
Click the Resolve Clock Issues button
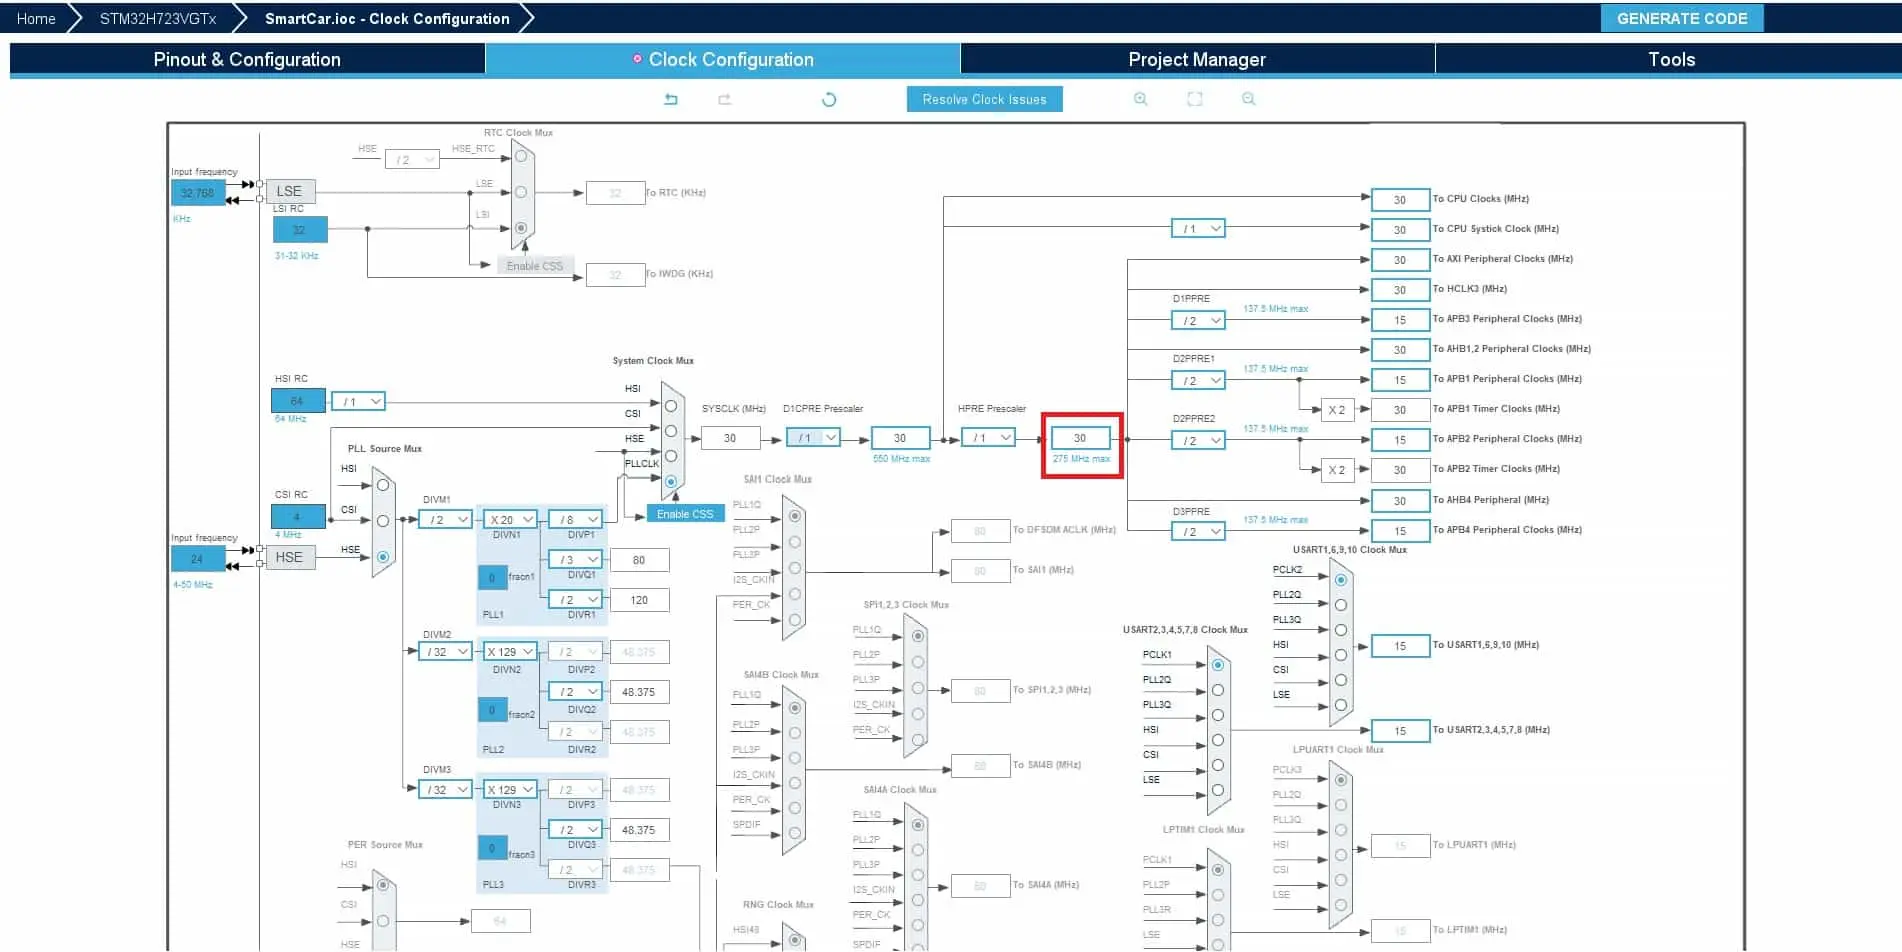coord(984,99)
